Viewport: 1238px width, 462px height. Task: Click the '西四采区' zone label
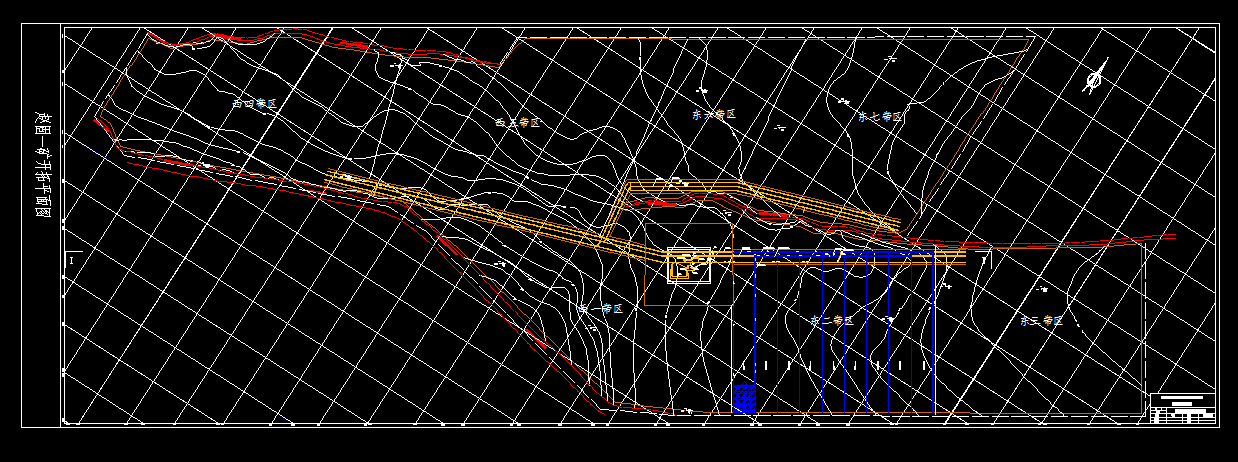pyautogui.click(x=254, y=103)
